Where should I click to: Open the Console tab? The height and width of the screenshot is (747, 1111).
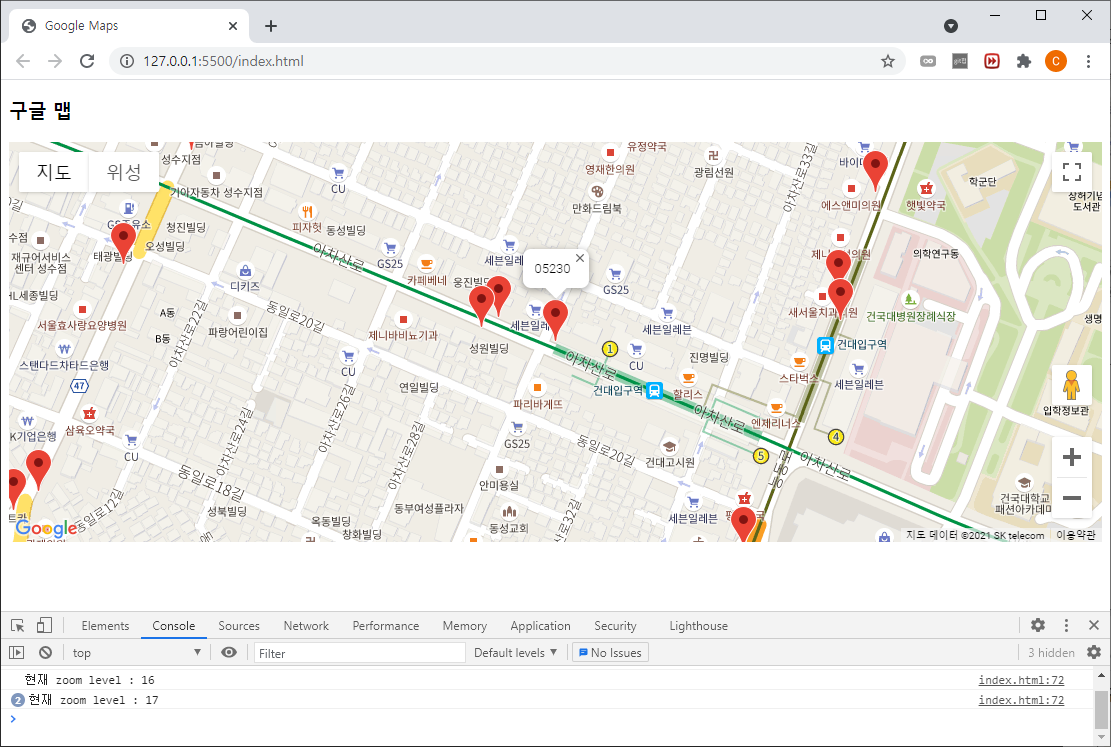pyautogui.click(x=174, y=626)
